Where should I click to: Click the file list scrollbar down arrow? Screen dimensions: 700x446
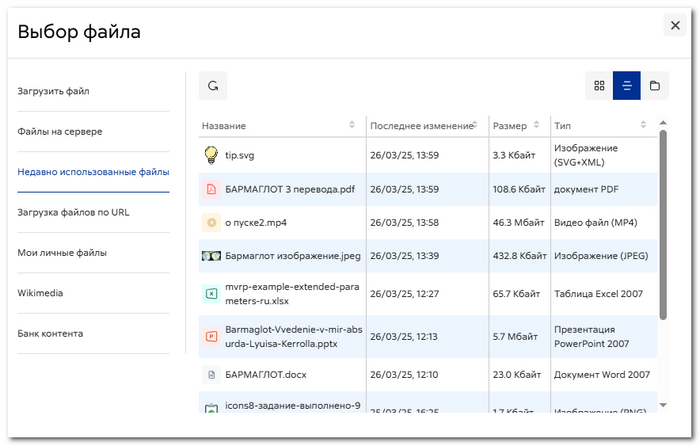(663, 405)
